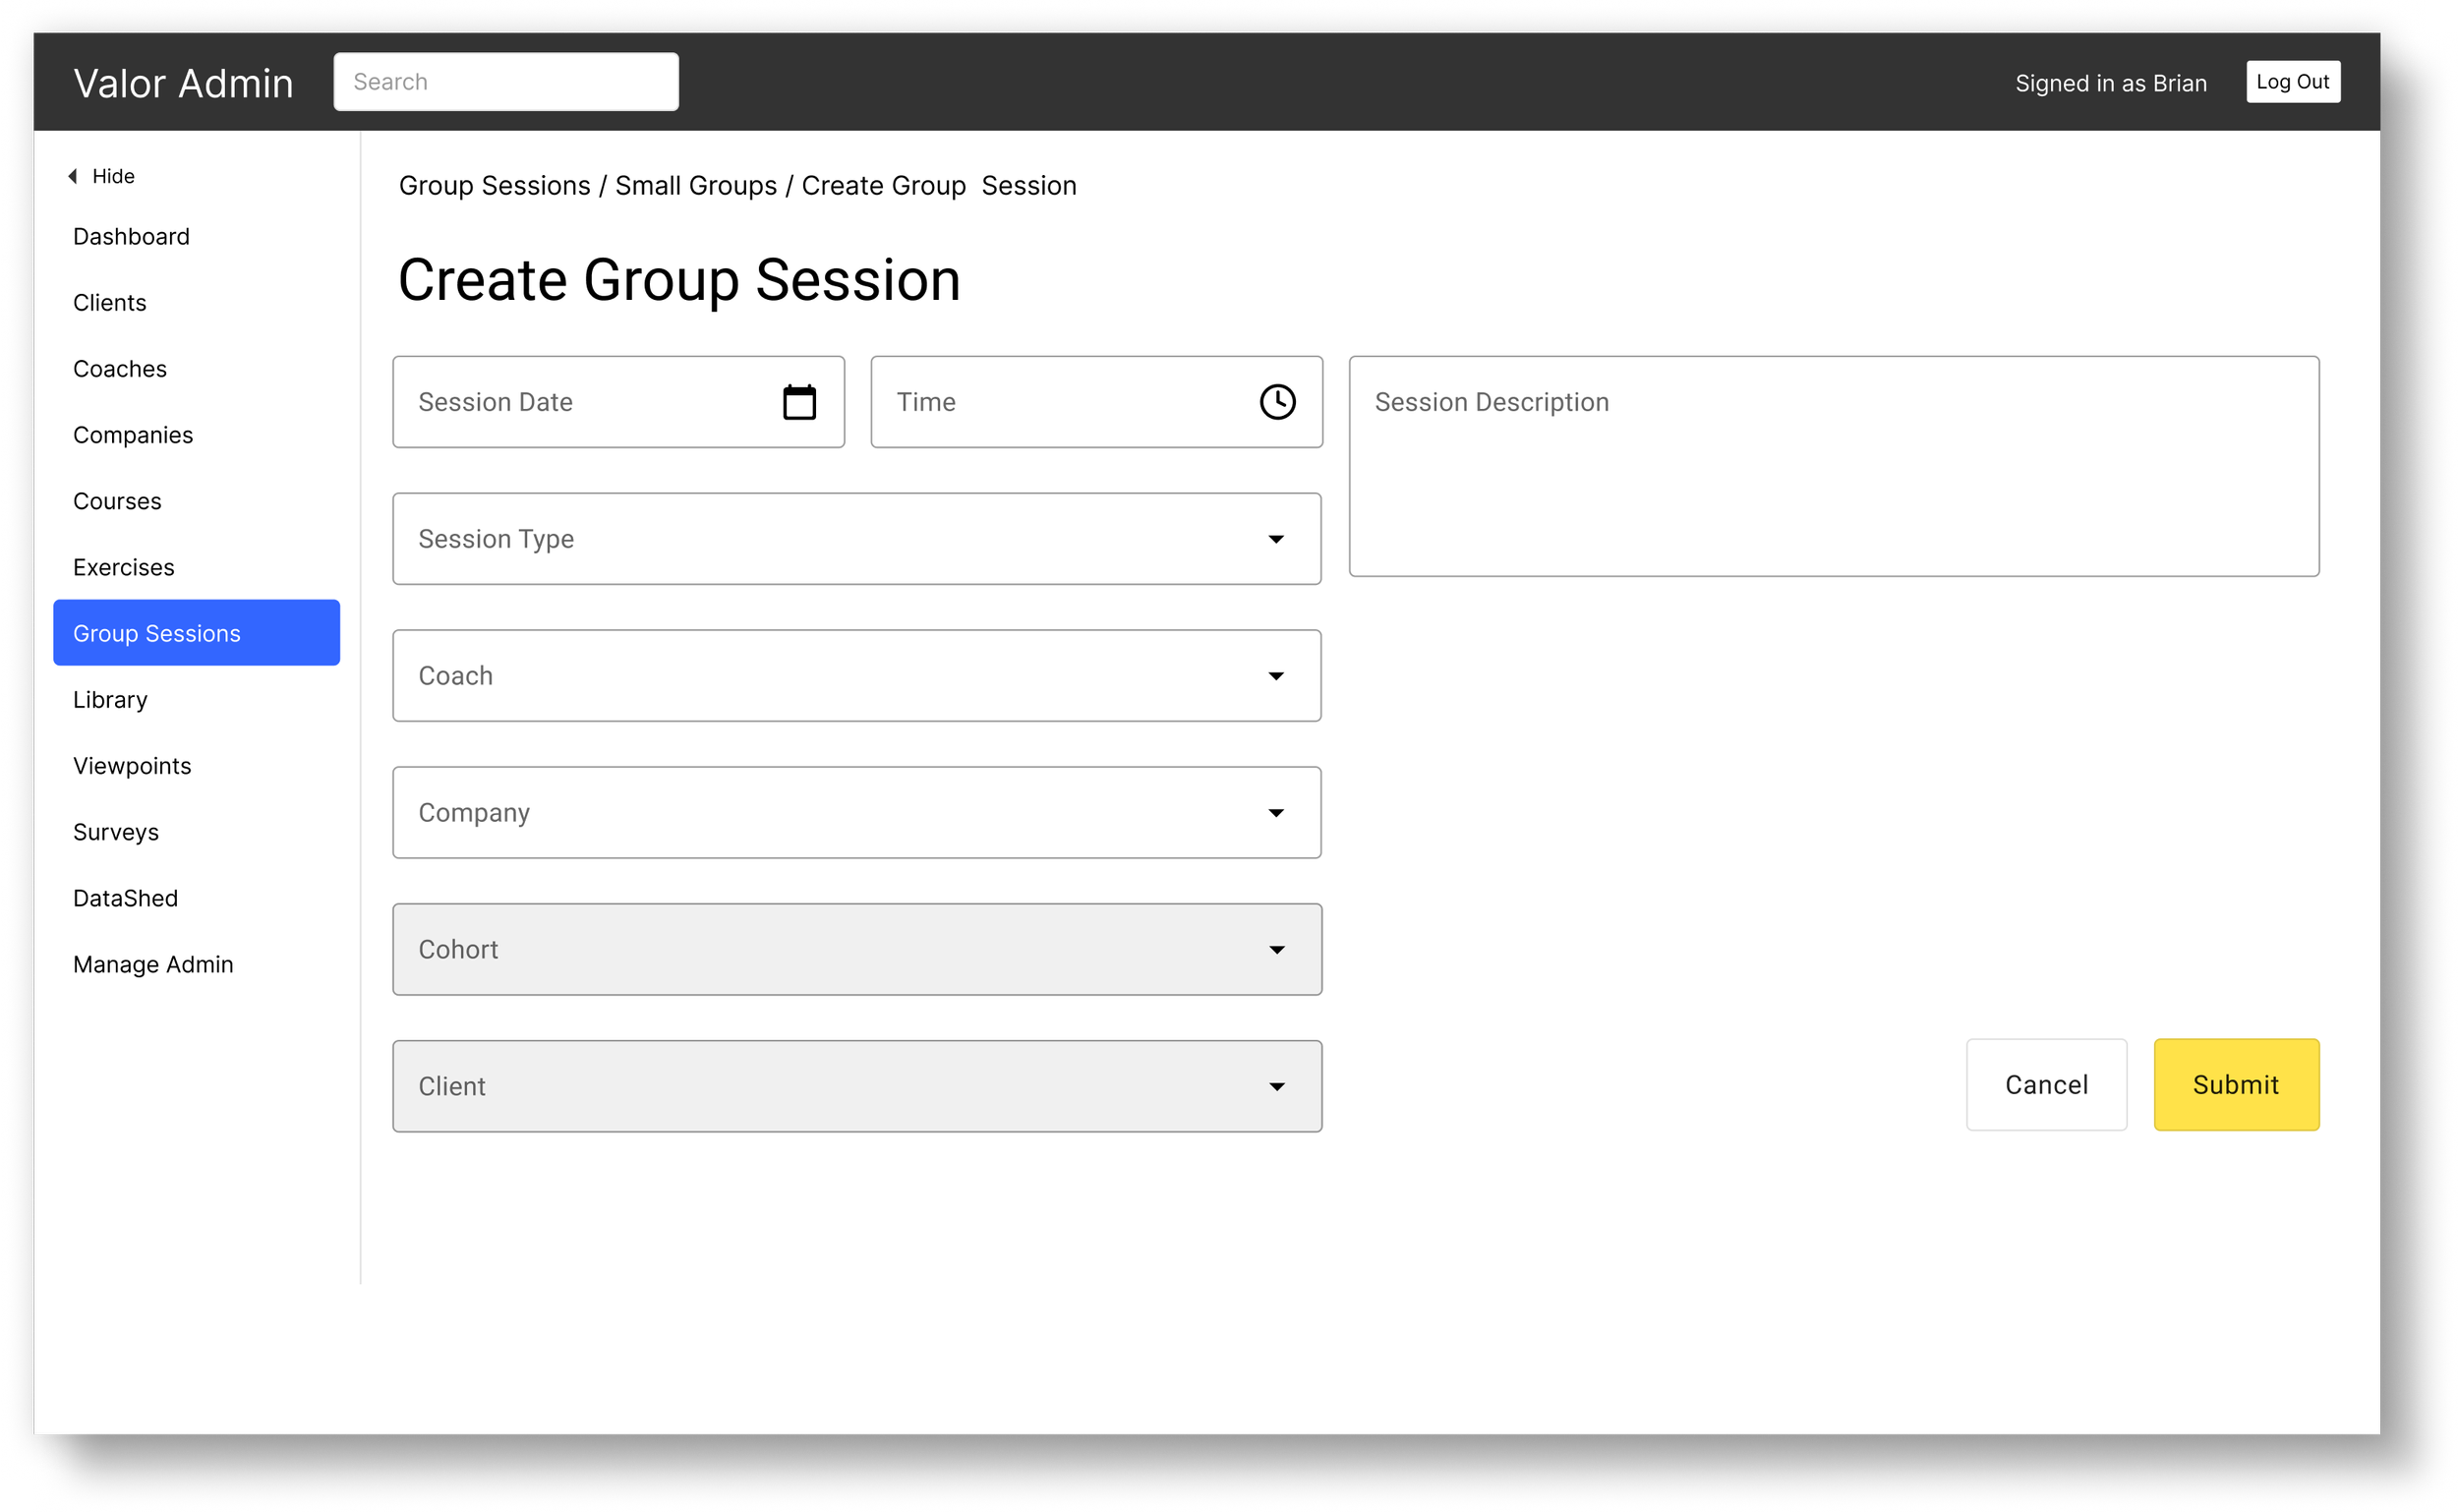Go to Dashboard in sidebar
Image resolution: width=2458 pixels, height=1512 pixels.
[x=131, y=237]
